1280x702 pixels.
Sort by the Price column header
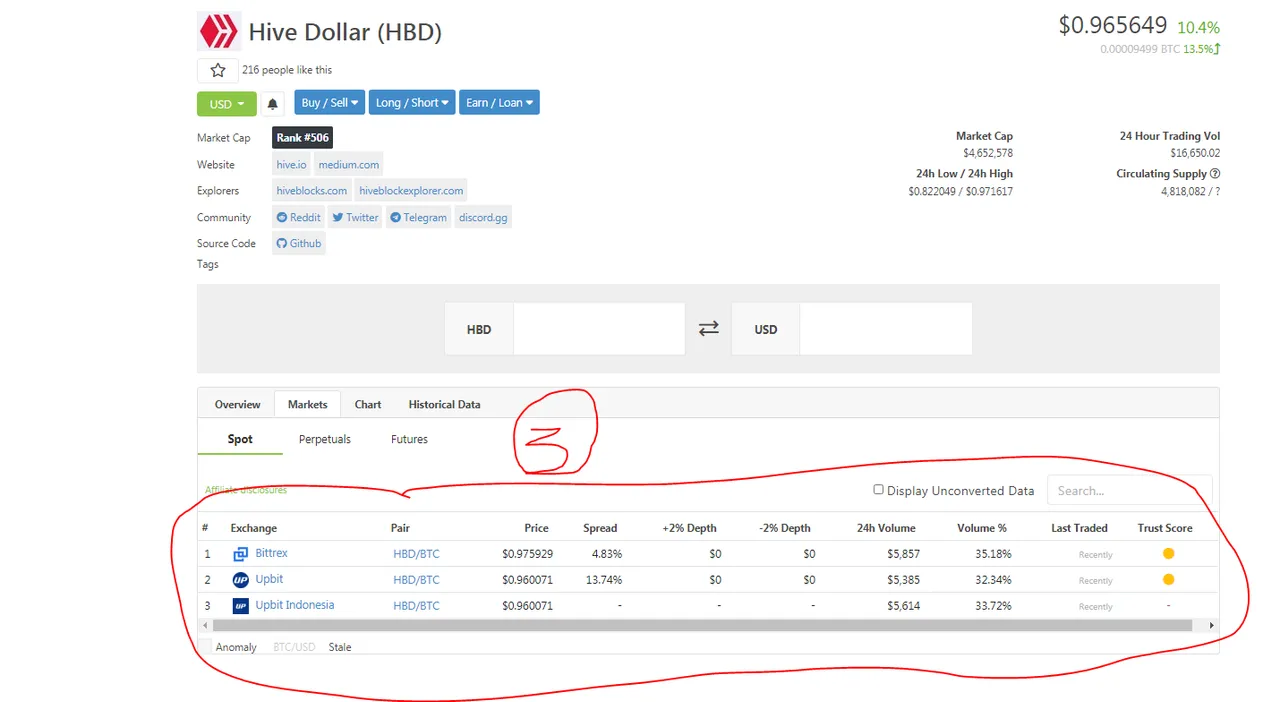(536, 528)
